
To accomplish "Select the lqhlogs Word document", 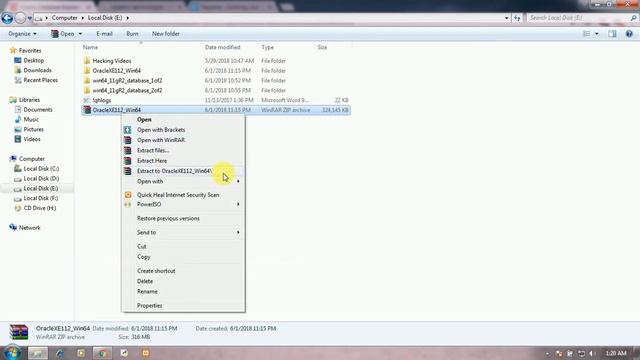I will click(x=102, y=100).
